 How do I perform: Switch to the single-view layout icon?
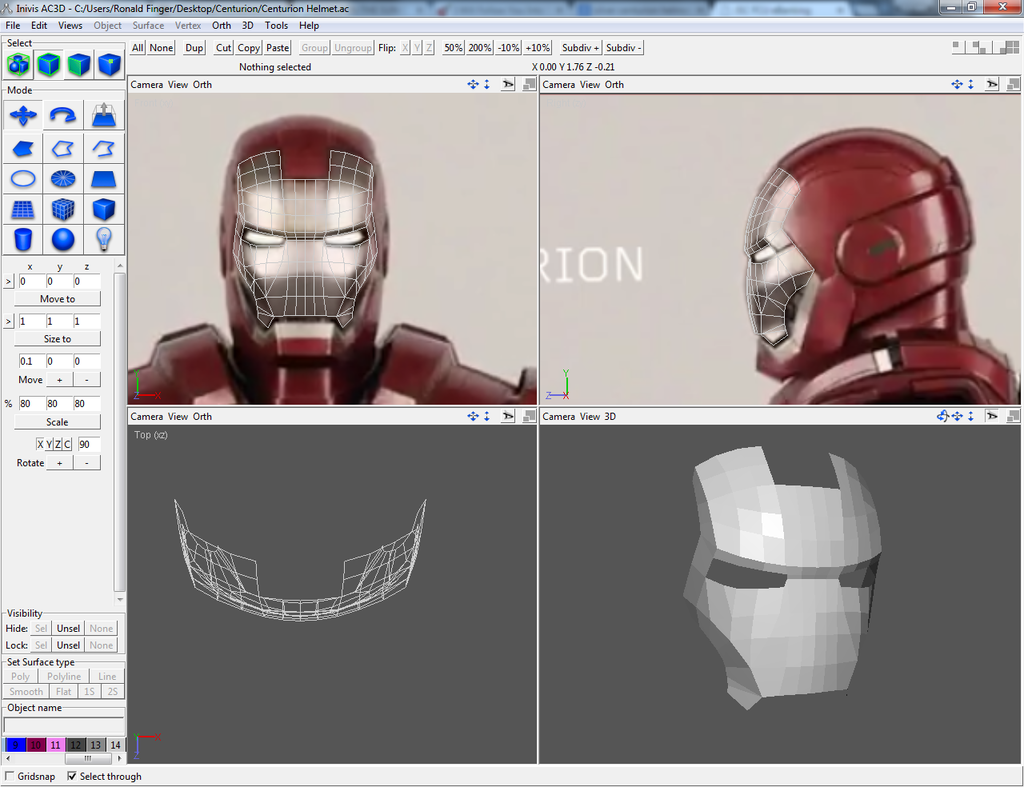click(x=957, y=47)
